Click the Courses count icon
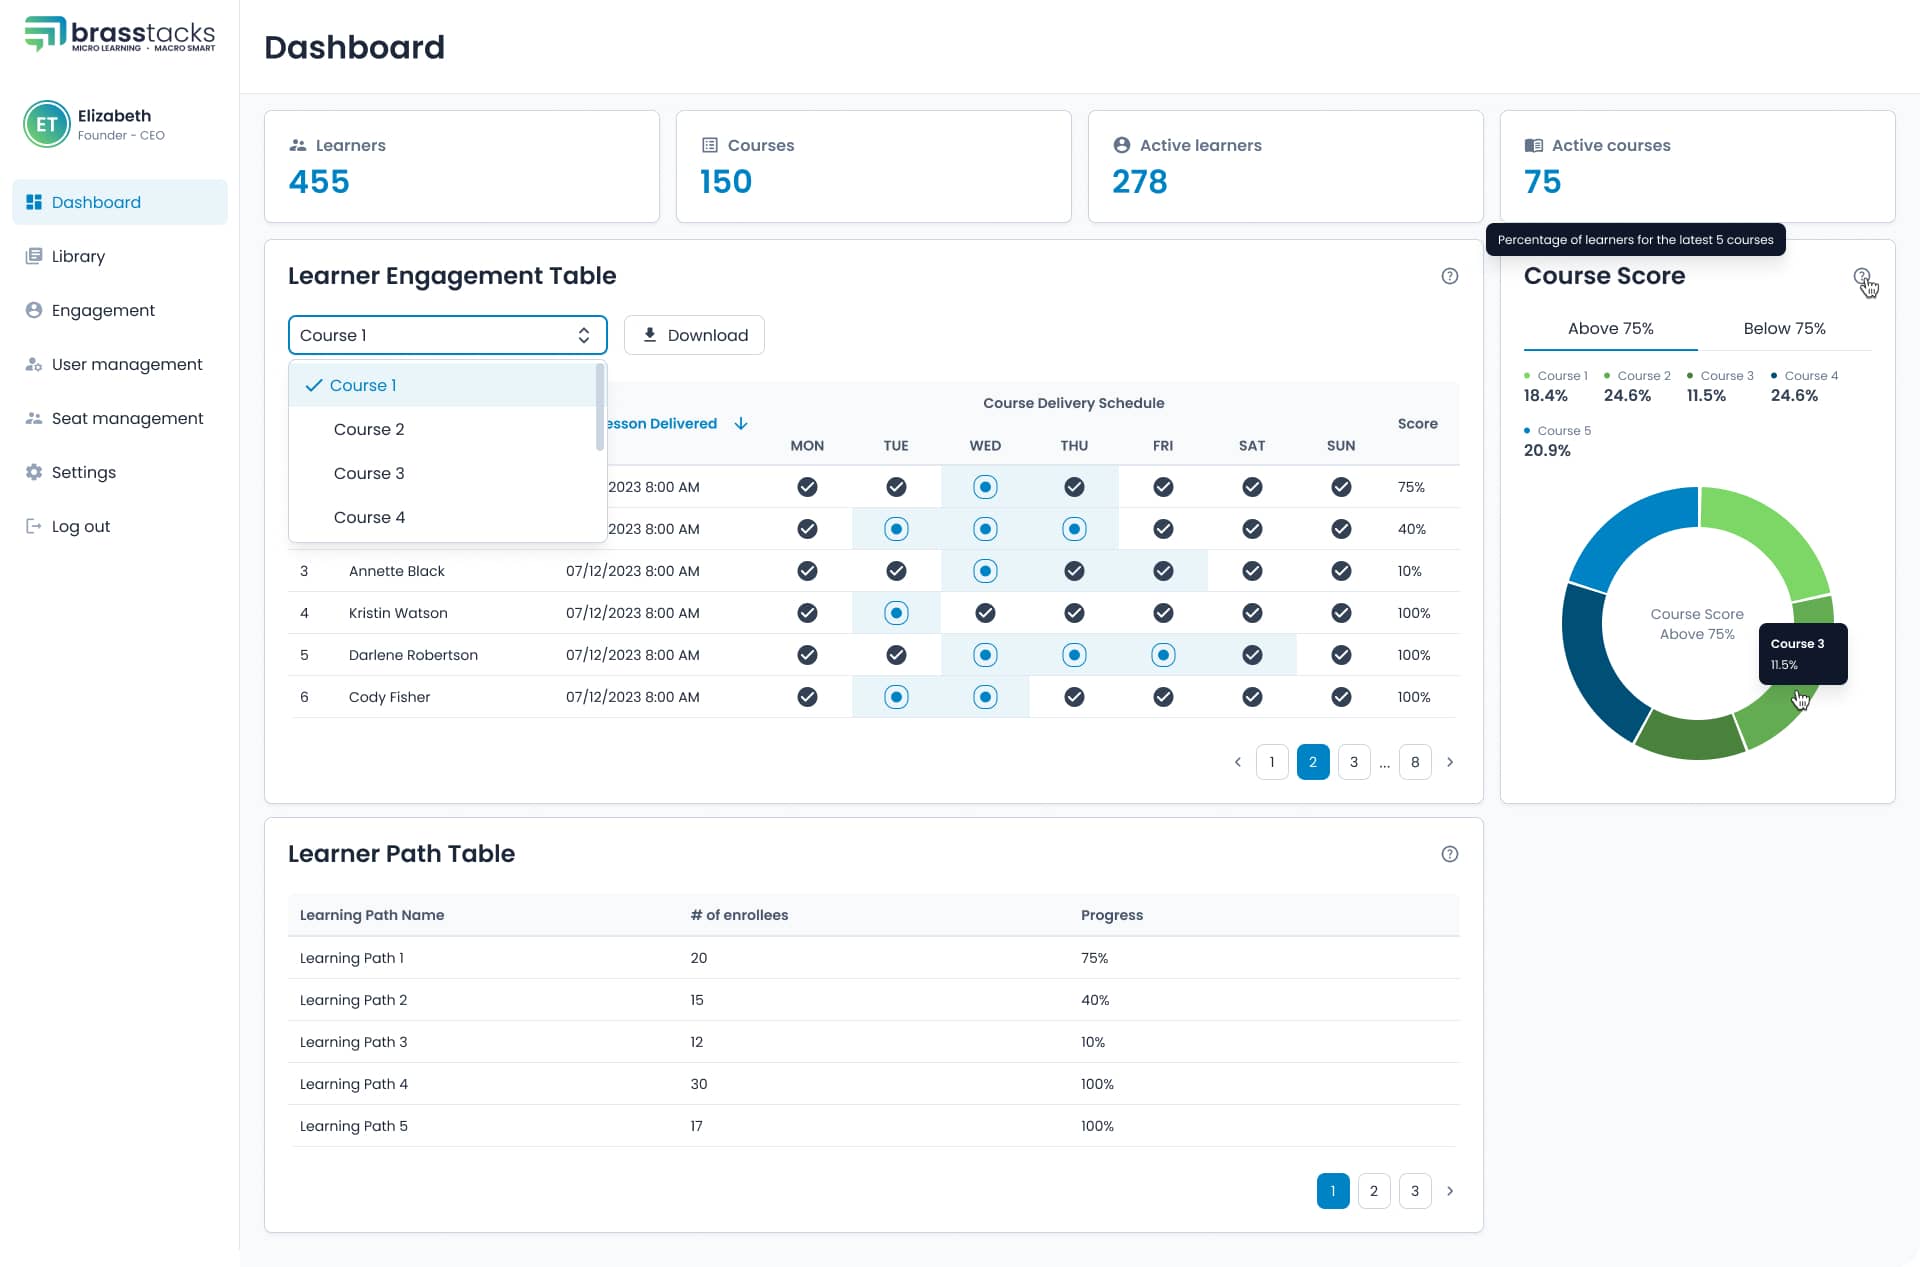 point(708,144)
